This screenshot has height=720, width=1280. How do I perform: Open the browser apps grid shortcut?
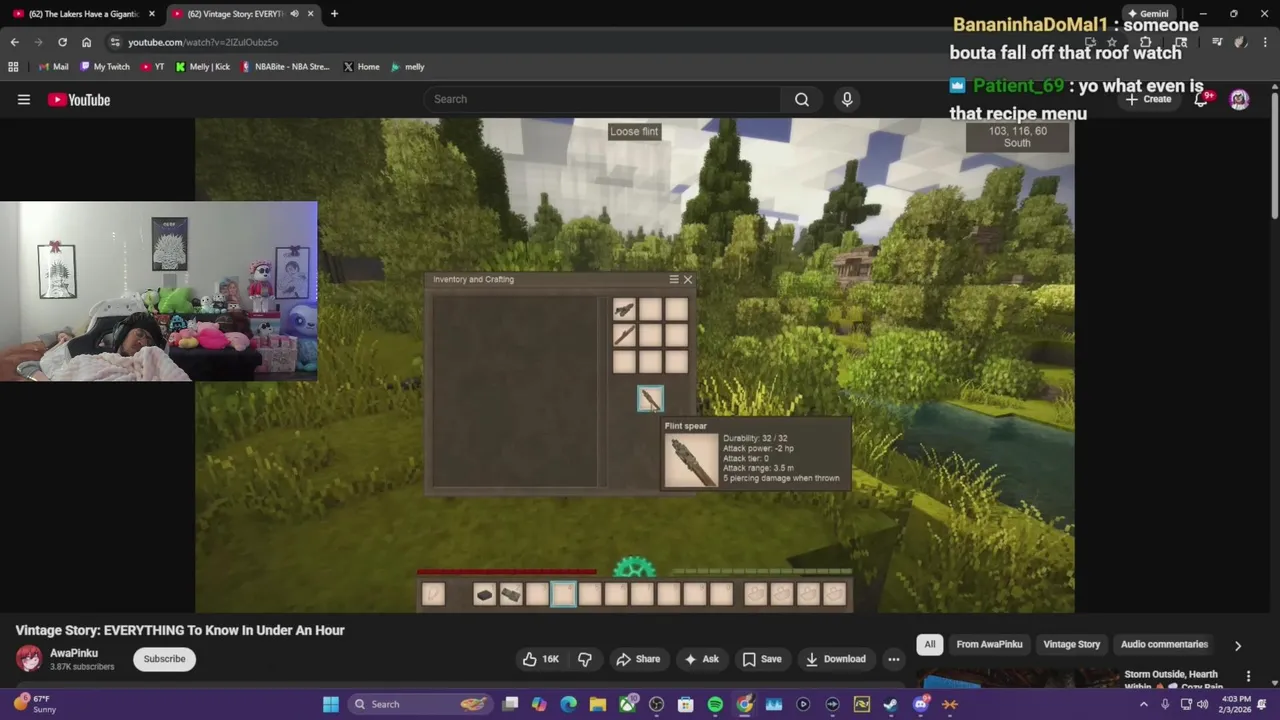13,67
